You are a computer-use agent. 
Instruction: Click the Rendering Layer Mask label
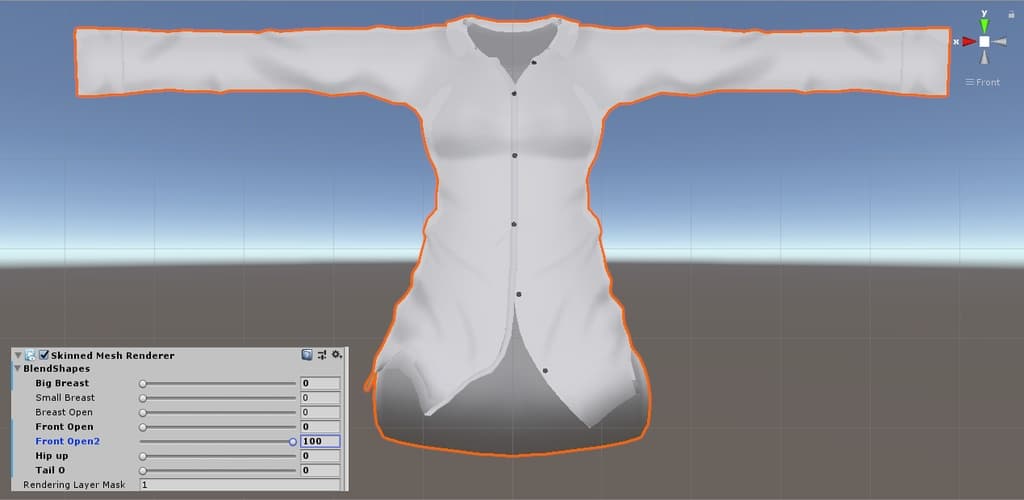coord(73,485)
